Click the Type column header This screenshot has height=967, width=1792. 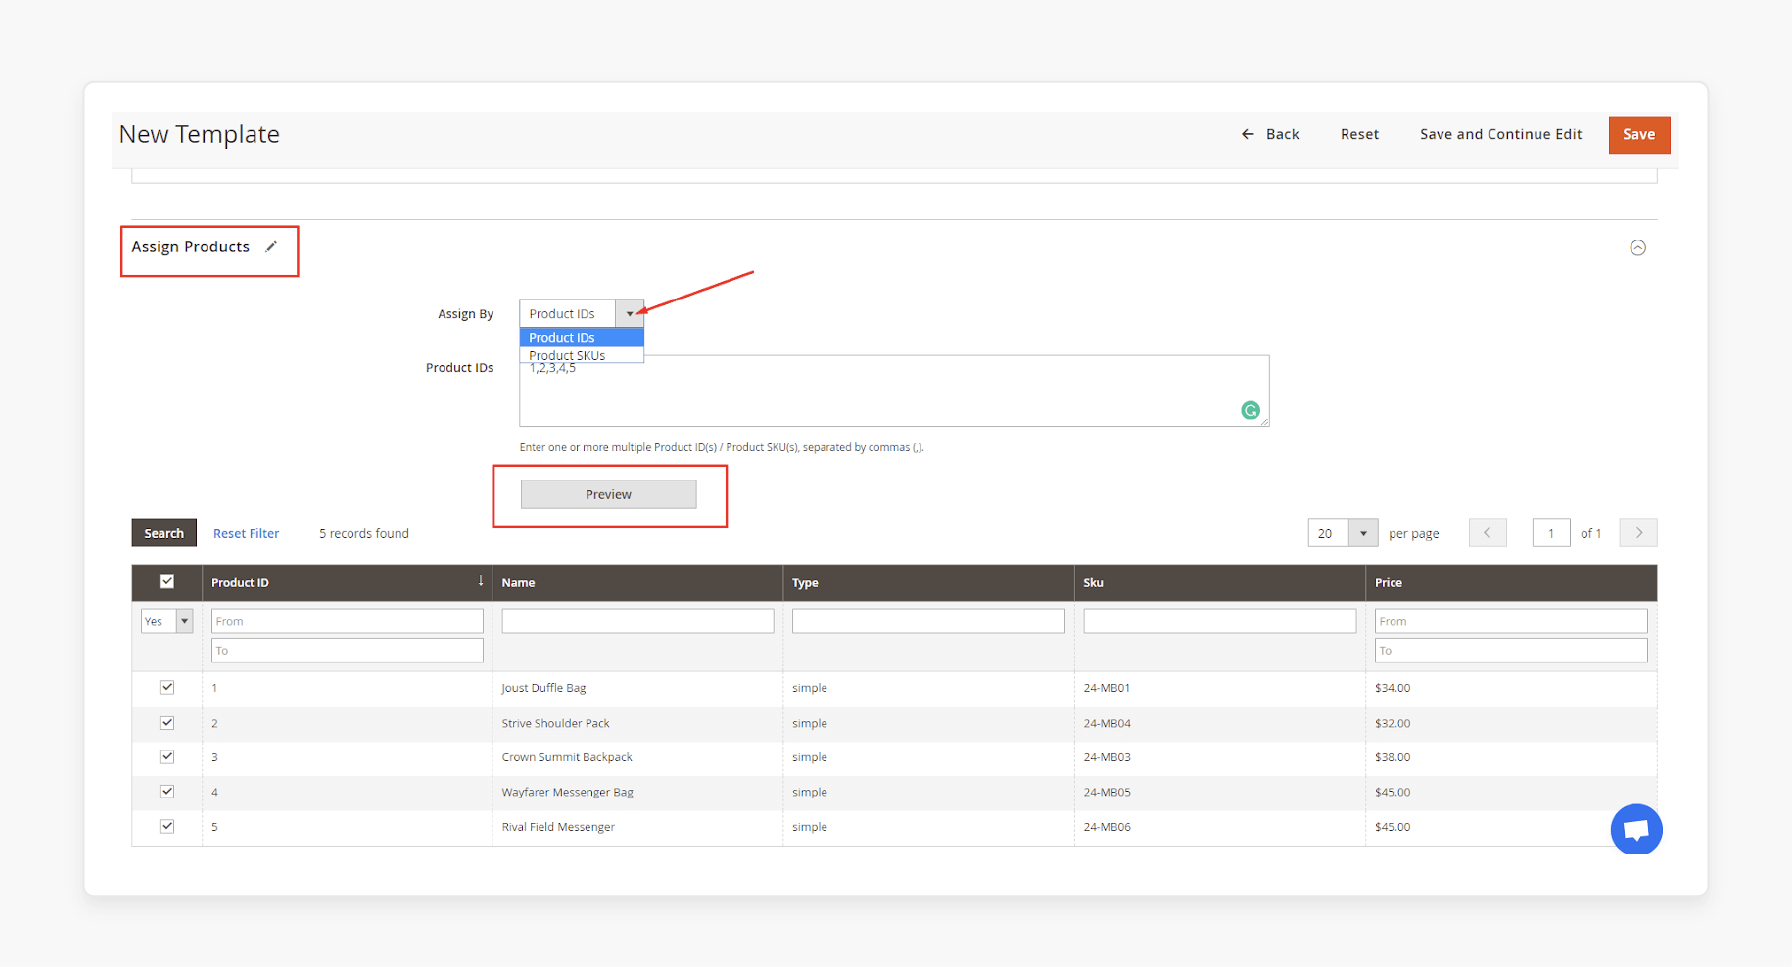(928, 582)
